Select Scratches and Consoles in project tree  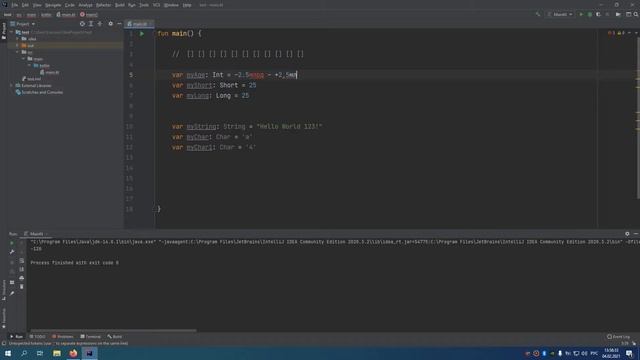click(39, 92)
